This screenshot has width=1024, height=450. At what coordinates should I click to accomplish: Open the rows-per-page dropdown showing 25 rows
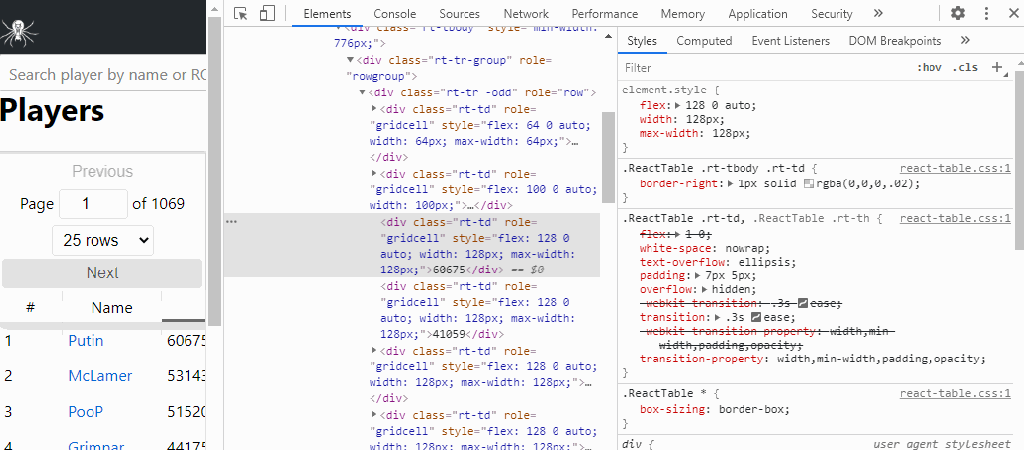coord(102,240)
